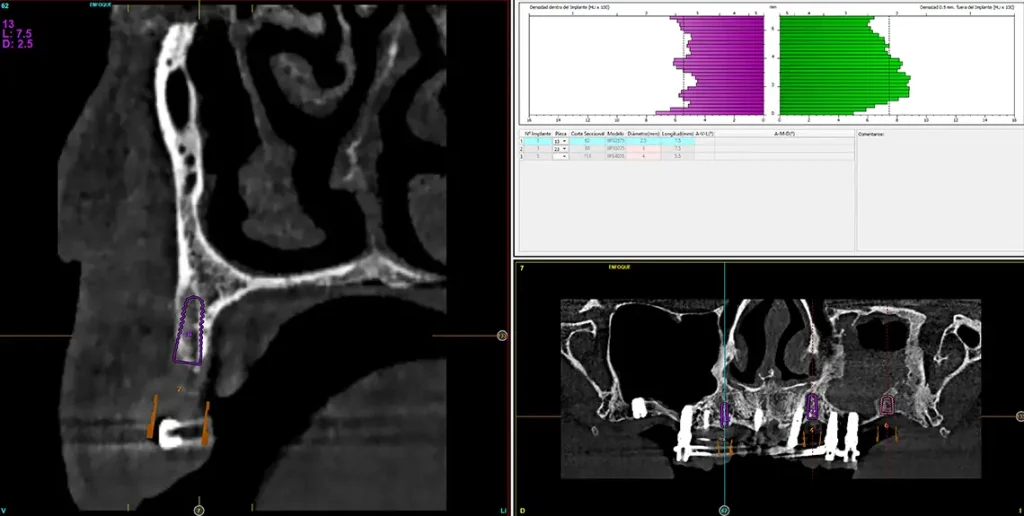
Task: Select the middle purple implant in panoramic view
Action: coord(813,405)
